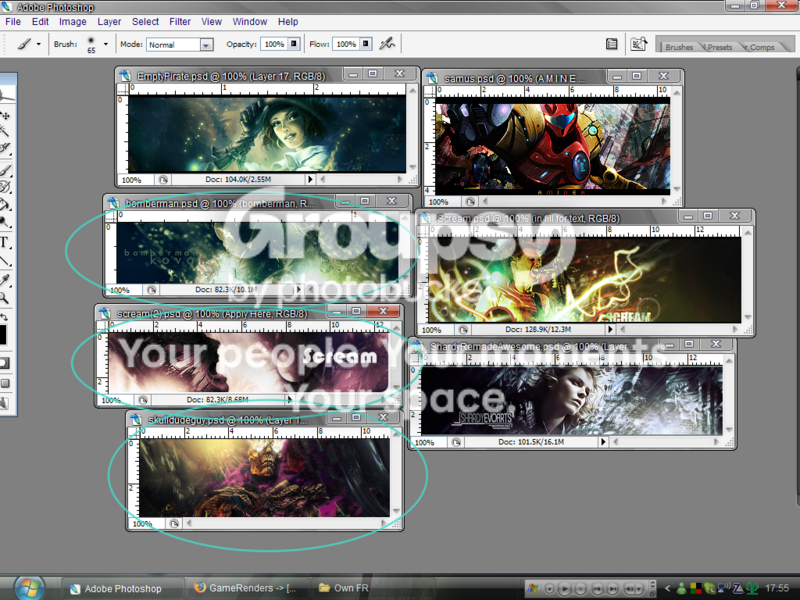Select the Move tool in the toolbox
Image resolution: width=800 pixels, height=600 pixels.
[5, 115]
